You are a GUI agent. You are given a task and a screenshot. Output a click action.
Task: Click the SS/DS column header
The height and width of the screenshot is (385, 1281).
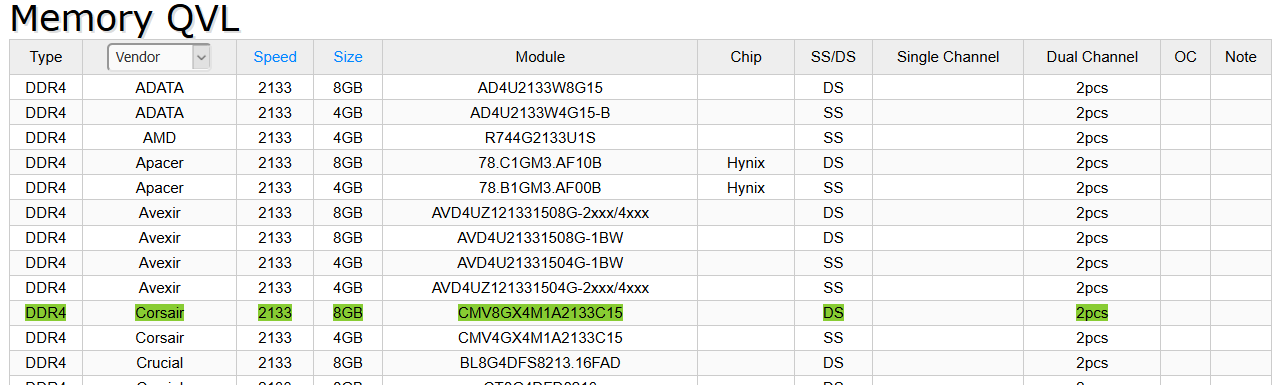(833, 57)
